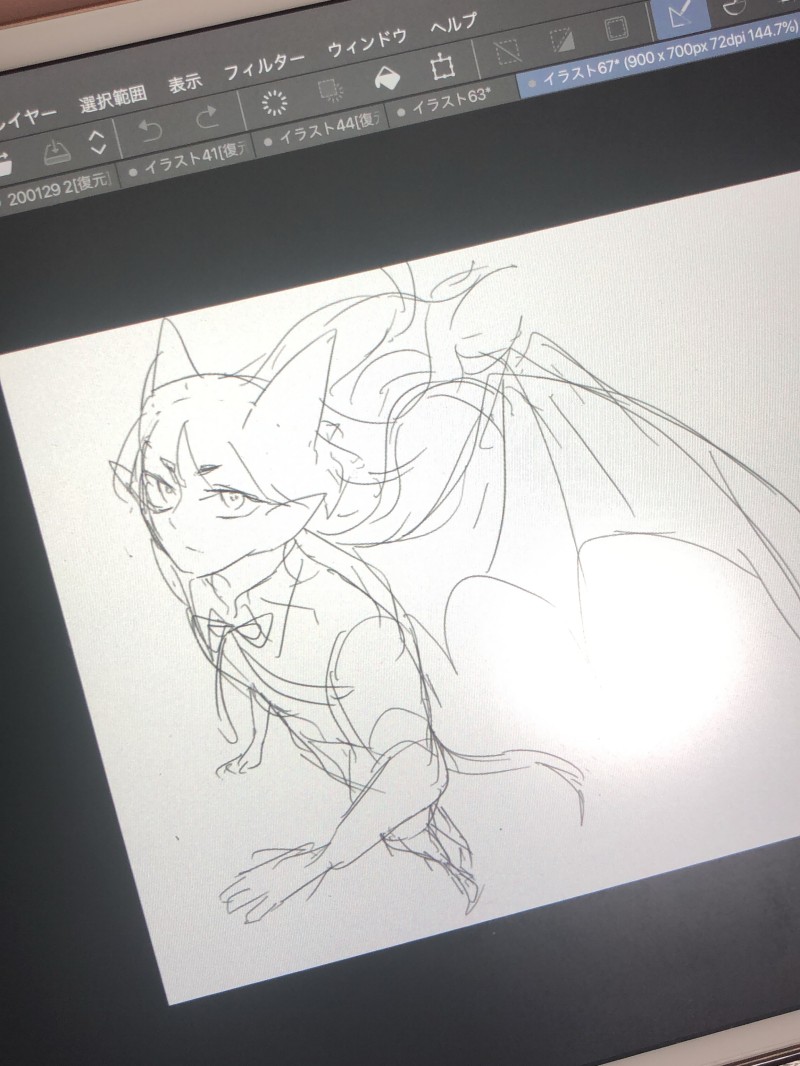Switch to the イラスト44[復元] tab

point(322,129)
